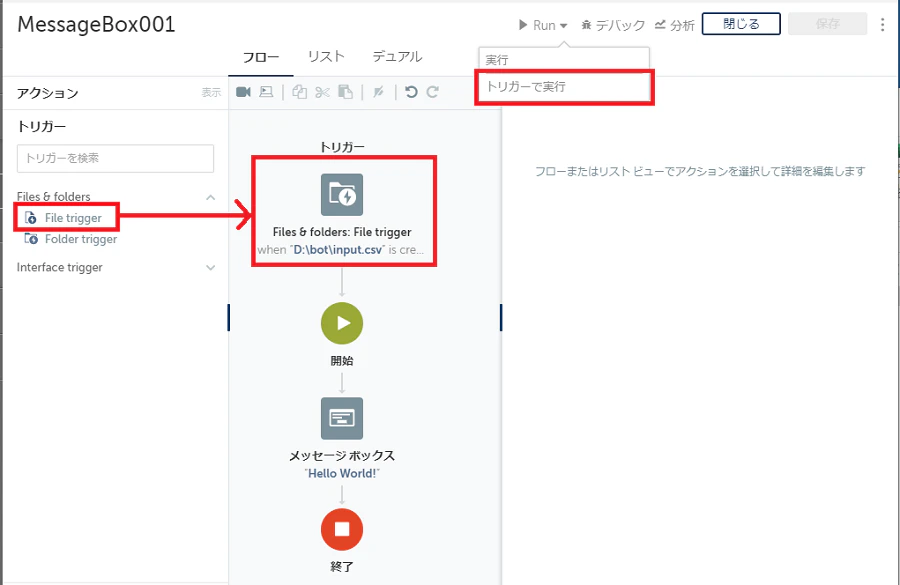Click the 閉じる button
The height and width of the screenshot is (585, 900).
coord(741,24)
